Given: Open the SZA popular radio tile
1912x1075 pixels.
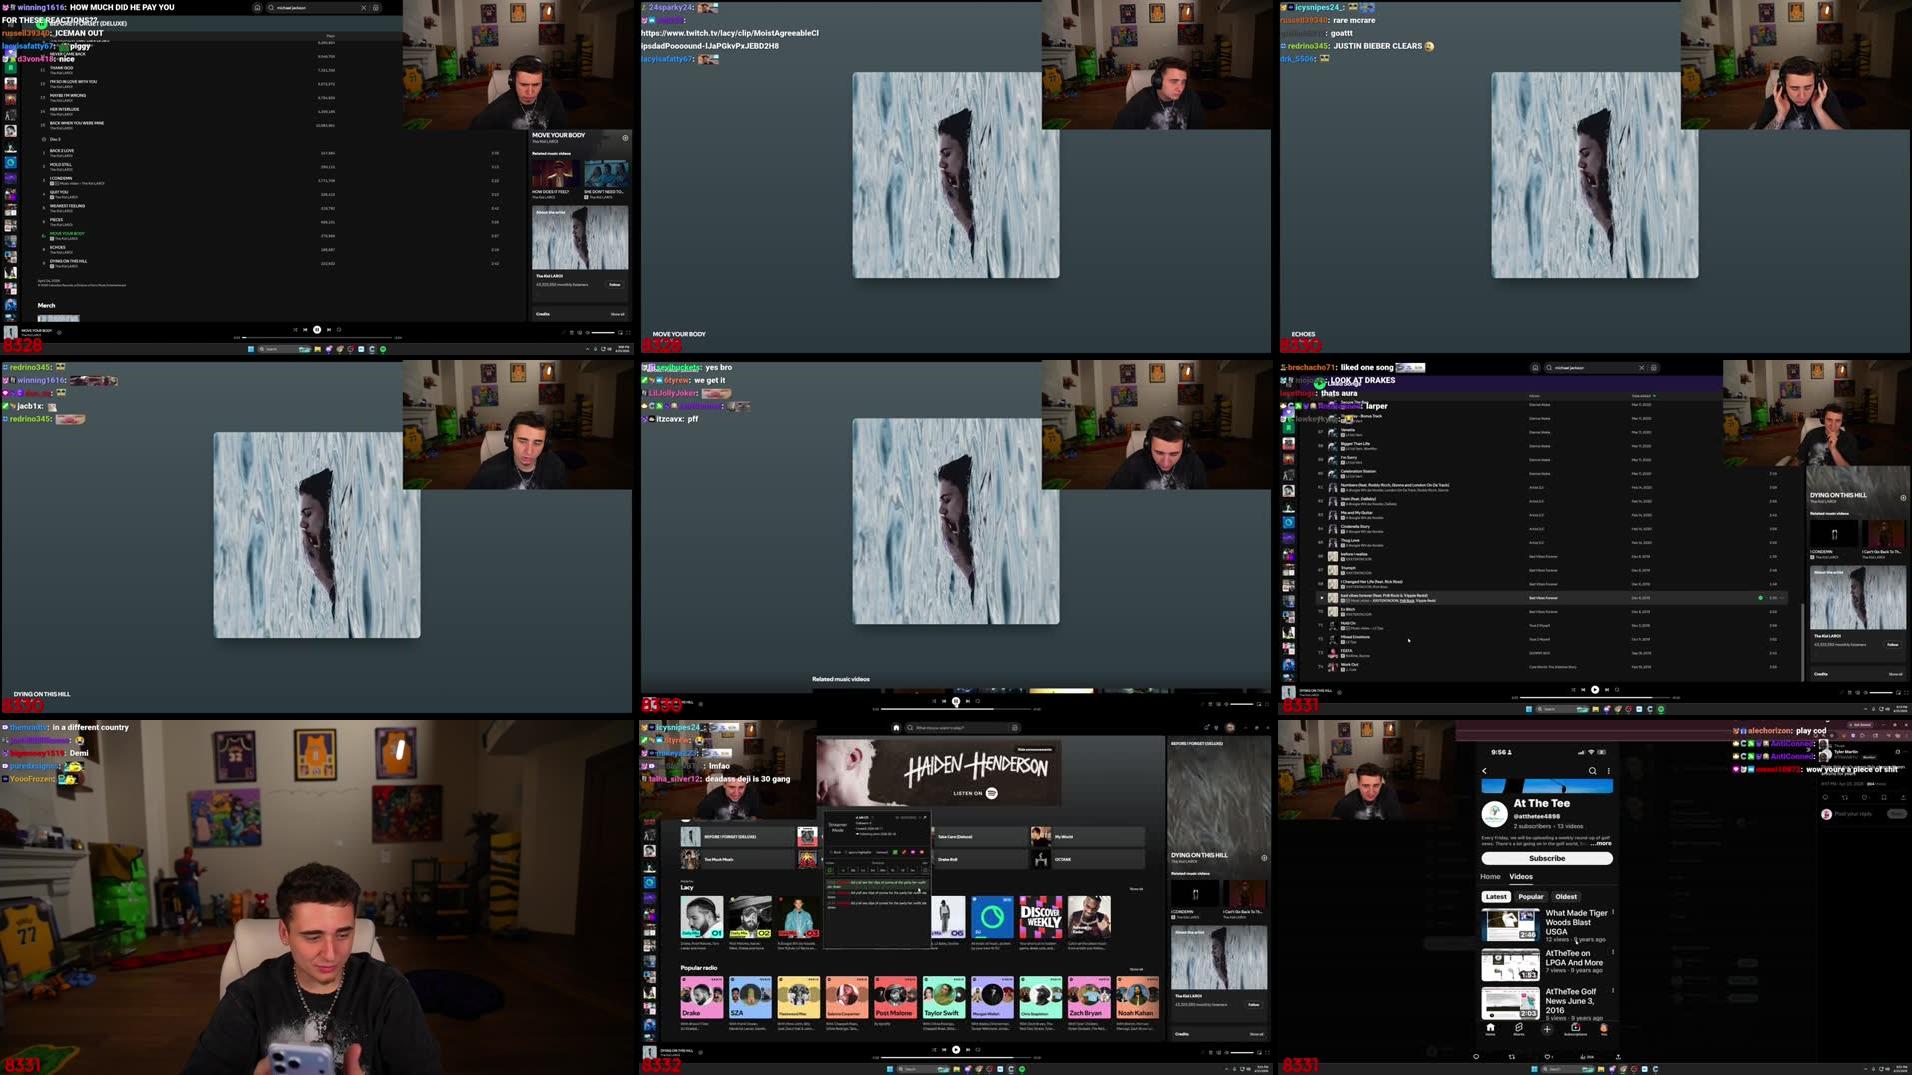Looking at the screenshot, I should tap(750, 997).
